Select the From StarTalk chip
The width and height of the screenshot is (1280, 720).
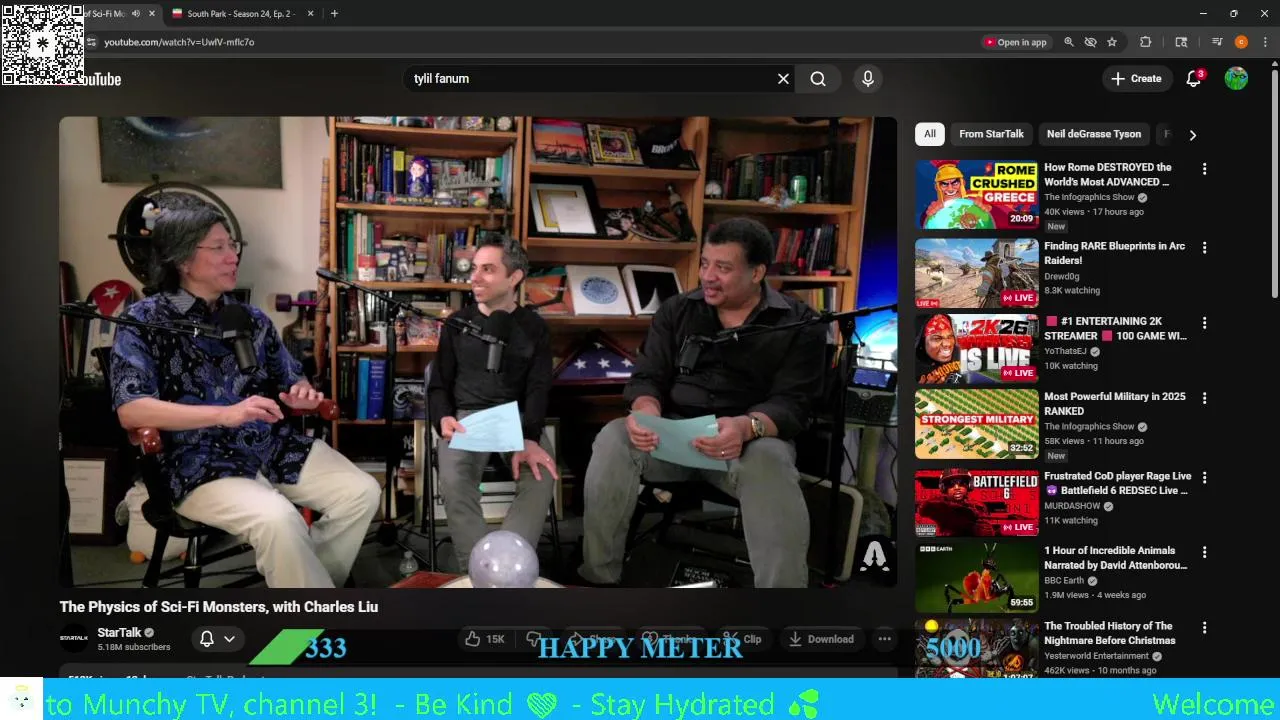coord(991,134)
